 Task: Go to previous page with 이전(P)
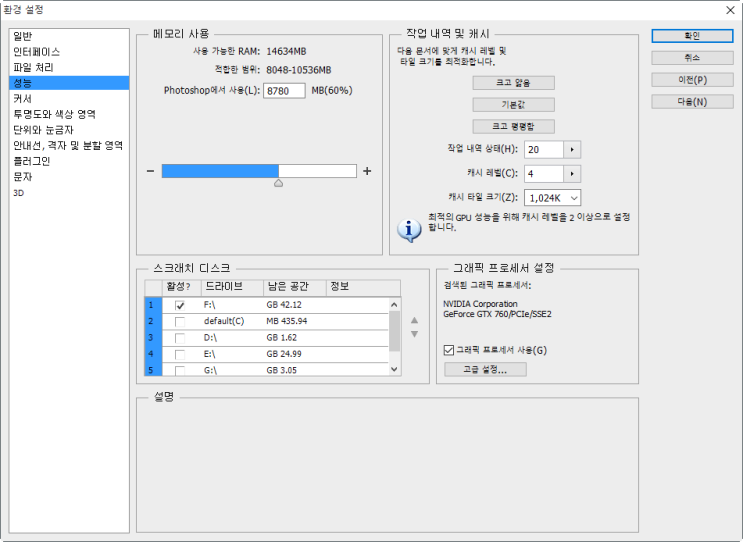click(692, 80)
